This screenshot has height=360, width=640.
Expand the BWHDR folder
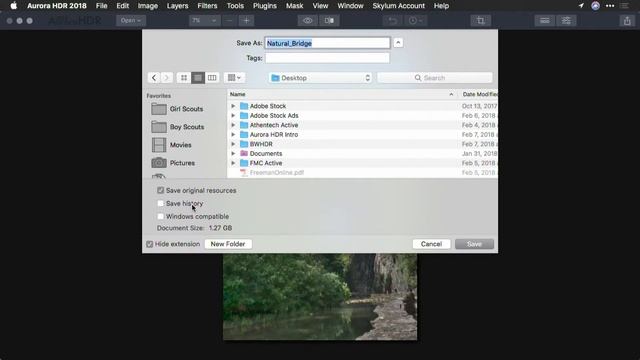click(233, 144)
